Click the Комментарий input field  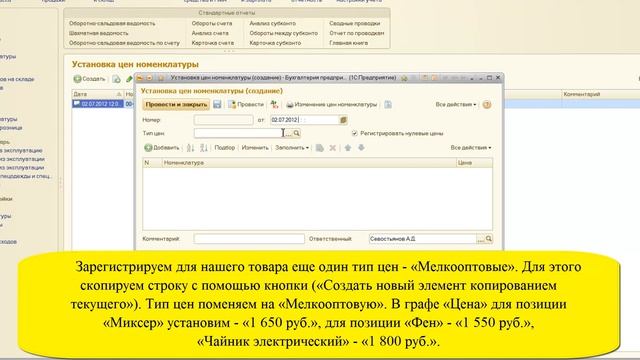pos(249,239)
